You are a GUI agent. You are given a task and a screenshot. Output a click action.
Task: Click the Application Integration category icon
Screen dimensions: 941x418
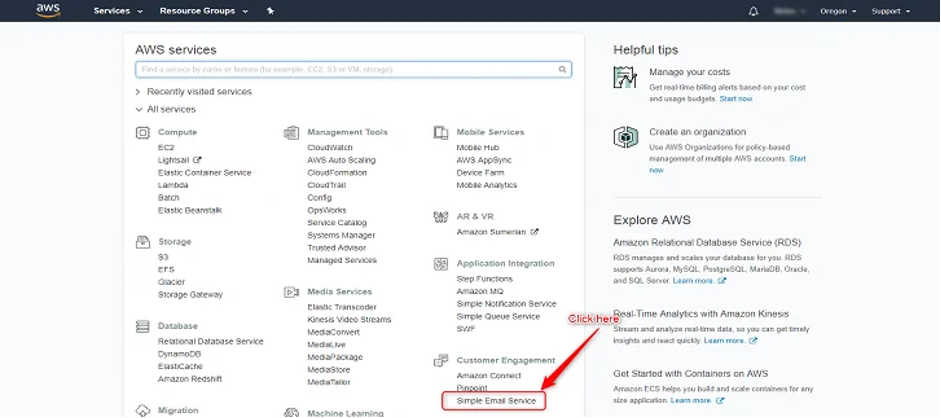tap(441, 264)
